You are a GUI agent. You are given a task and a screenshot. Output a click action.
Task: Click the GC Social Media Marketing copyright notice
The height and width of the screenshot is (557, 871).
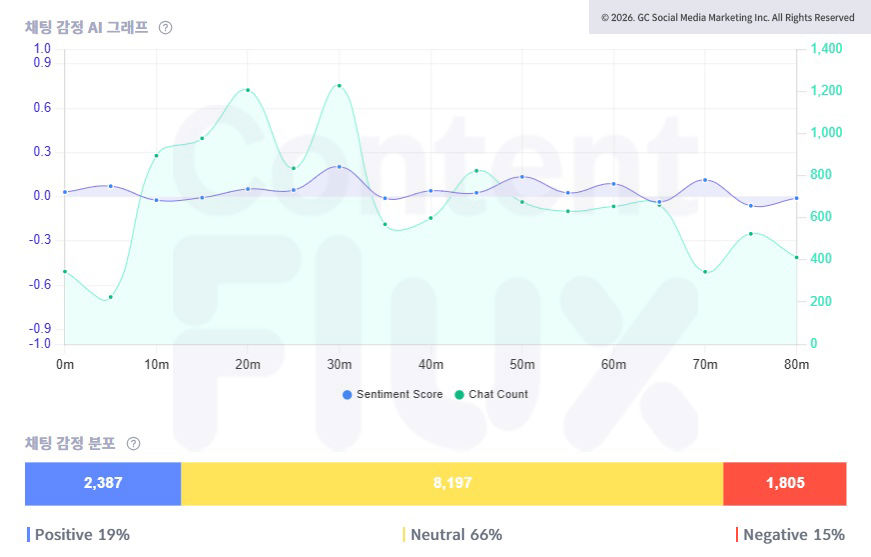(727, 17)
